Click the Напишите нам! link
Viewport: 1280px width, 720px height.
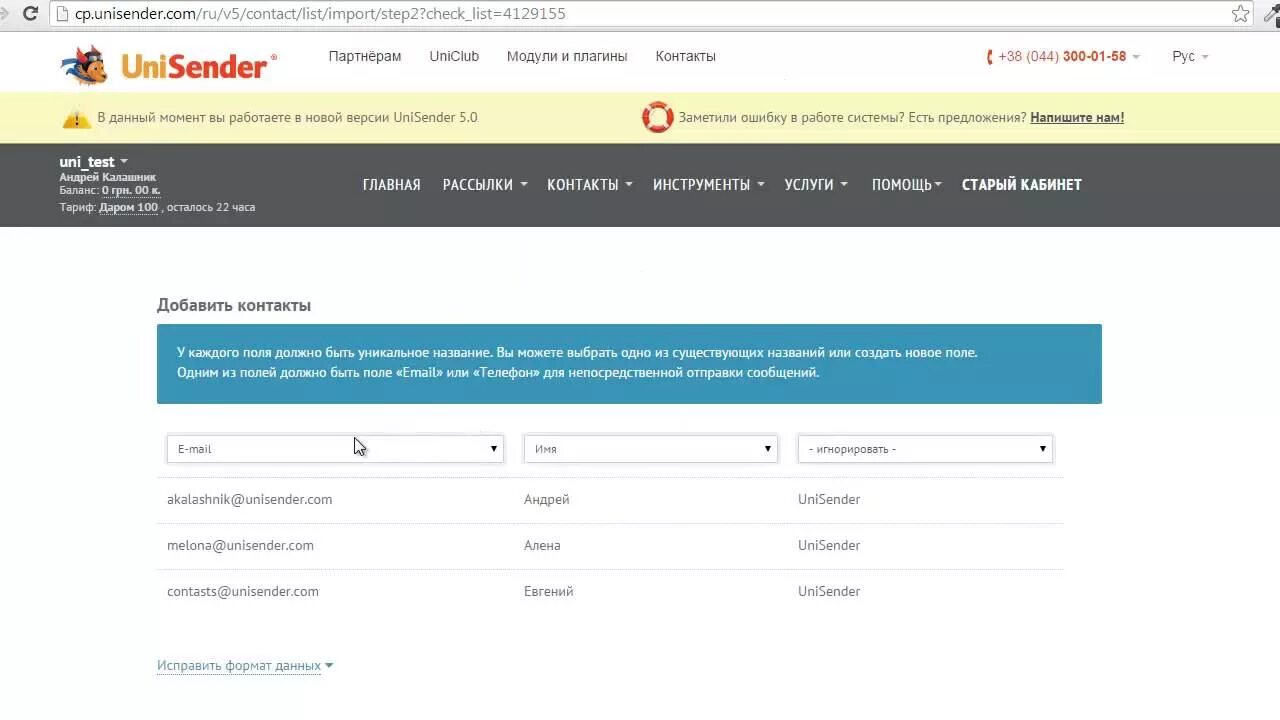tap(1077, 118)
